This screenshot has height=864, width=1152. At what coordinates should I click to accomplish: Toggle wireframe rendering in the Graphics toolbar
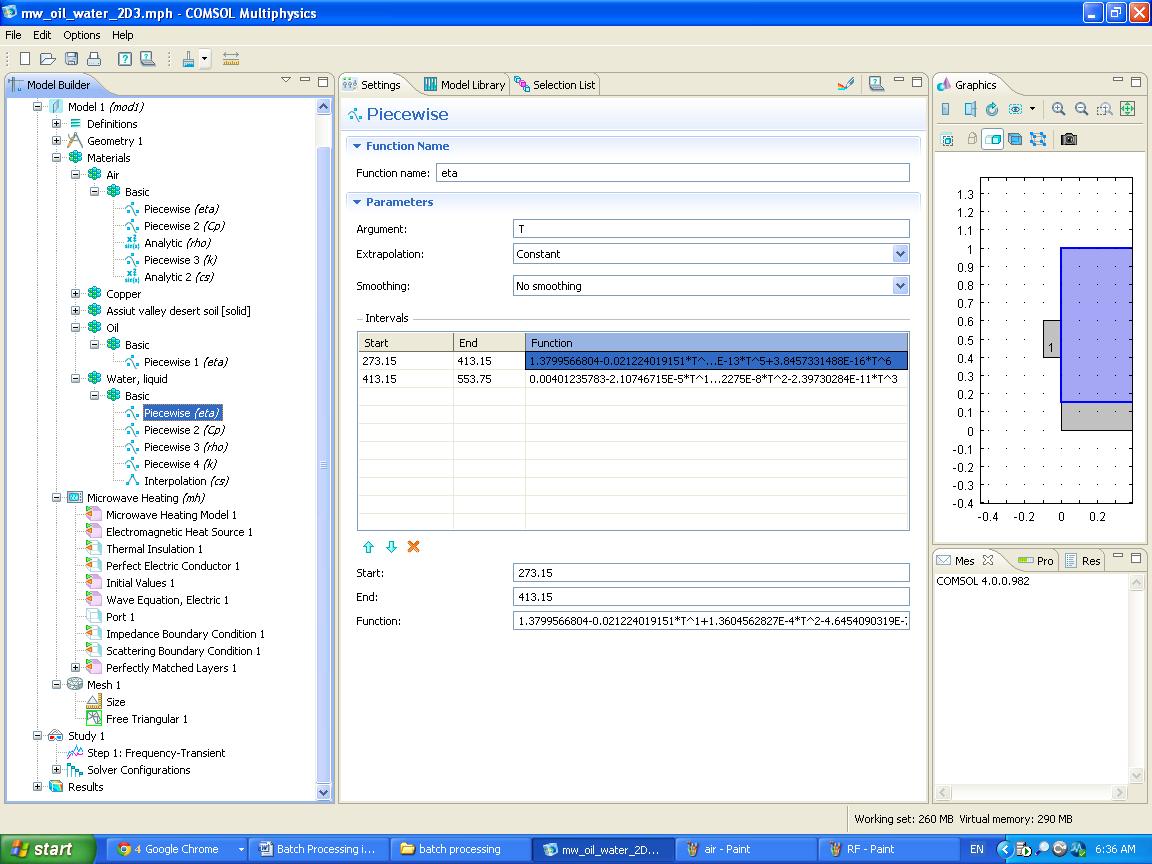[1038, 139]
